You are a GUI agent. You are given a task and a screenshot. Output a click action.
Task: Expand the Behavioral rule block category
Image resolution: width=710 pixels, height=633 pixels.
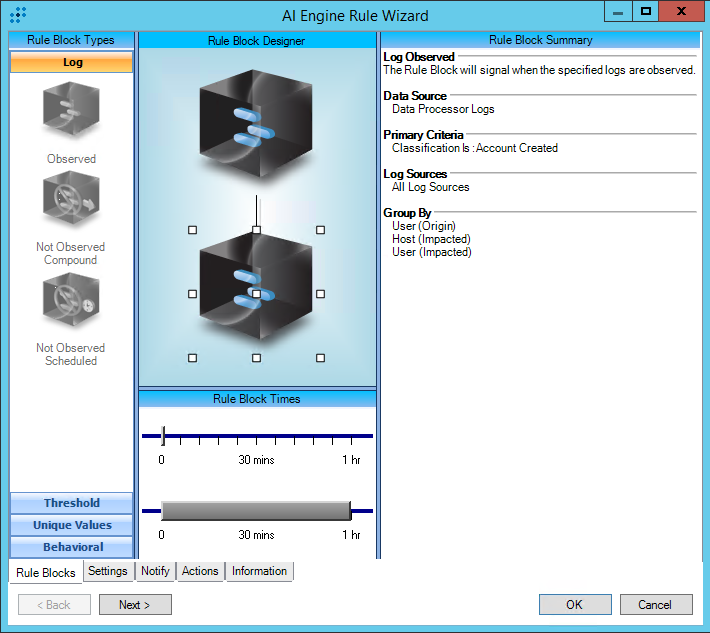click(x=71, y=547)
